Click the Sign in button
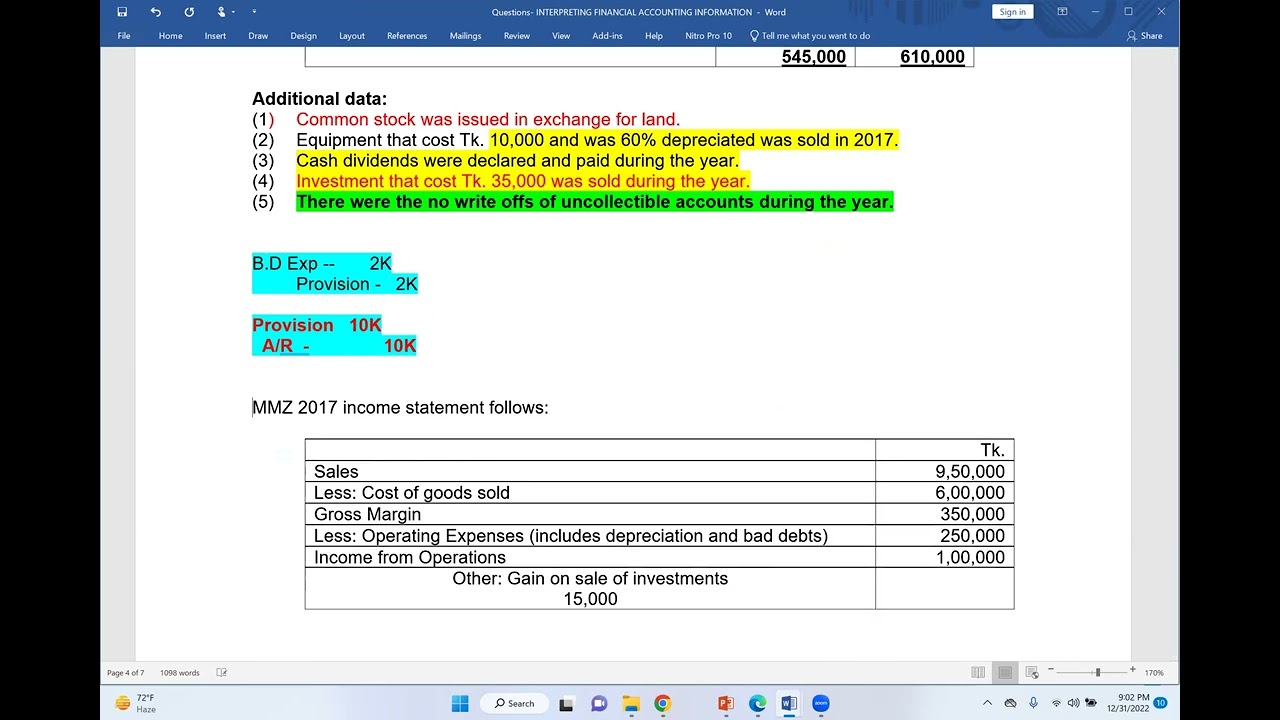The width and height of the screenshot is (1280, 720). coord(1012,12)
